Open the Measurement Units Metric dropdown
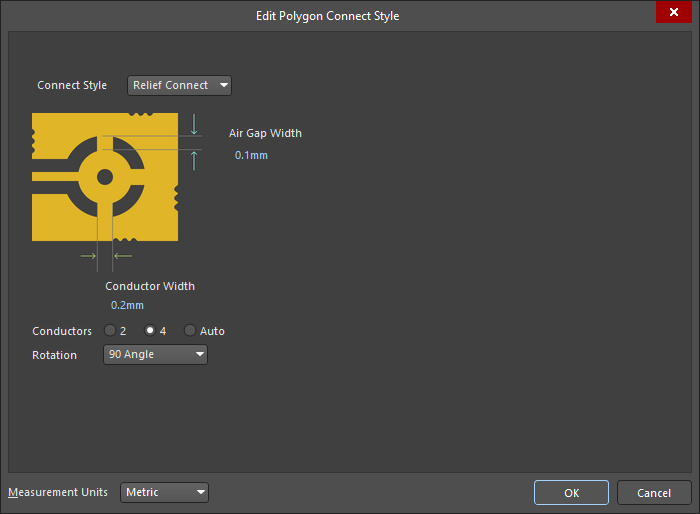700x514 pixels. tap(164, 493)
